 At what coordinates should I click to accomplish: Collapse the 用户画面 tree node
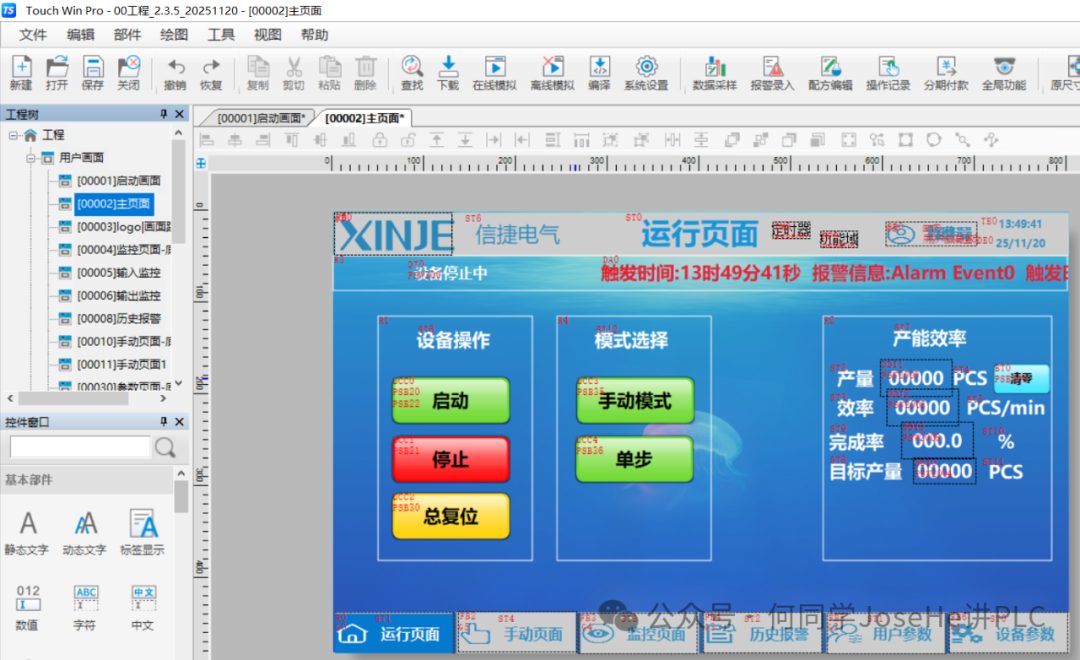(30, 158)
